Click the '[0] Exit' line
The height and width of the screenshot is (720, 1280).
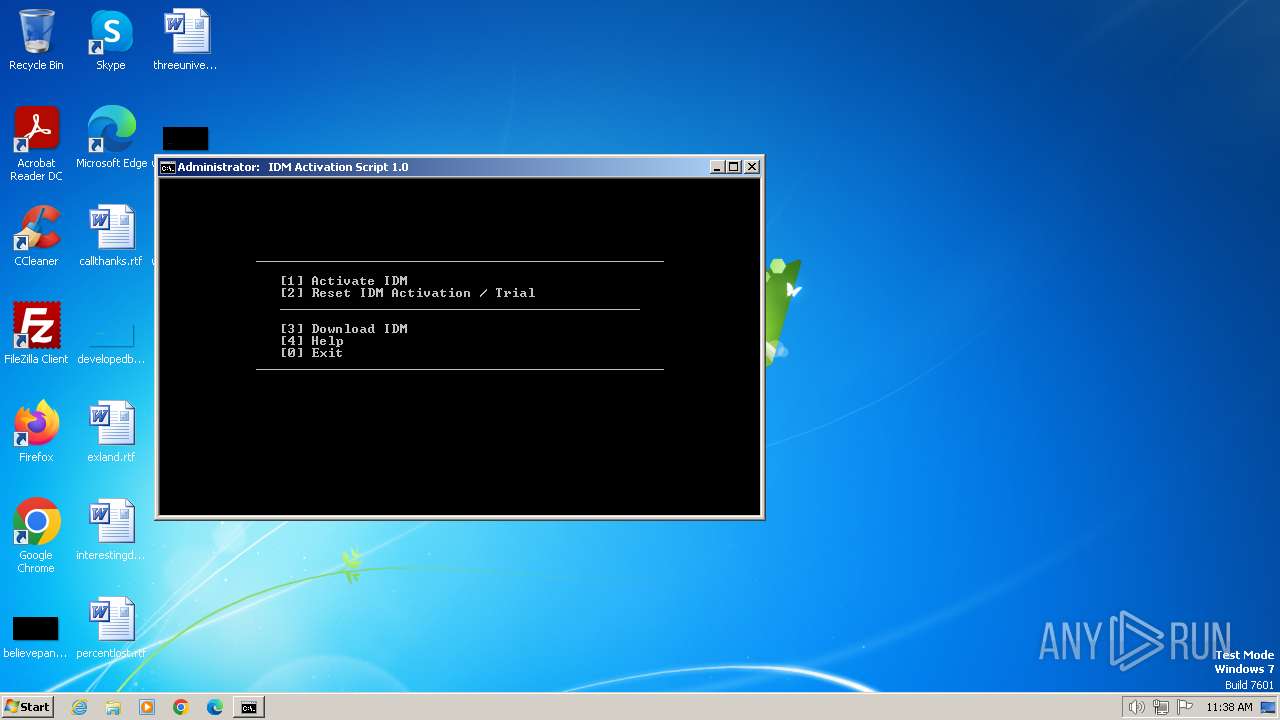pos(312,353)
